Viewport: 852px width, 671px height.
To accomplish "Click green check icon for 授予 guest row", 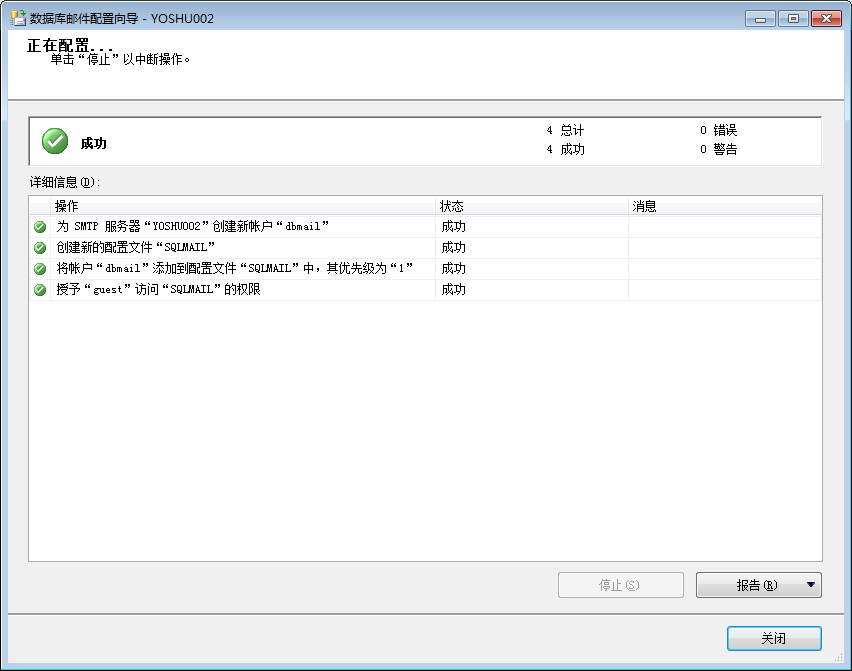I will (40, 290).
